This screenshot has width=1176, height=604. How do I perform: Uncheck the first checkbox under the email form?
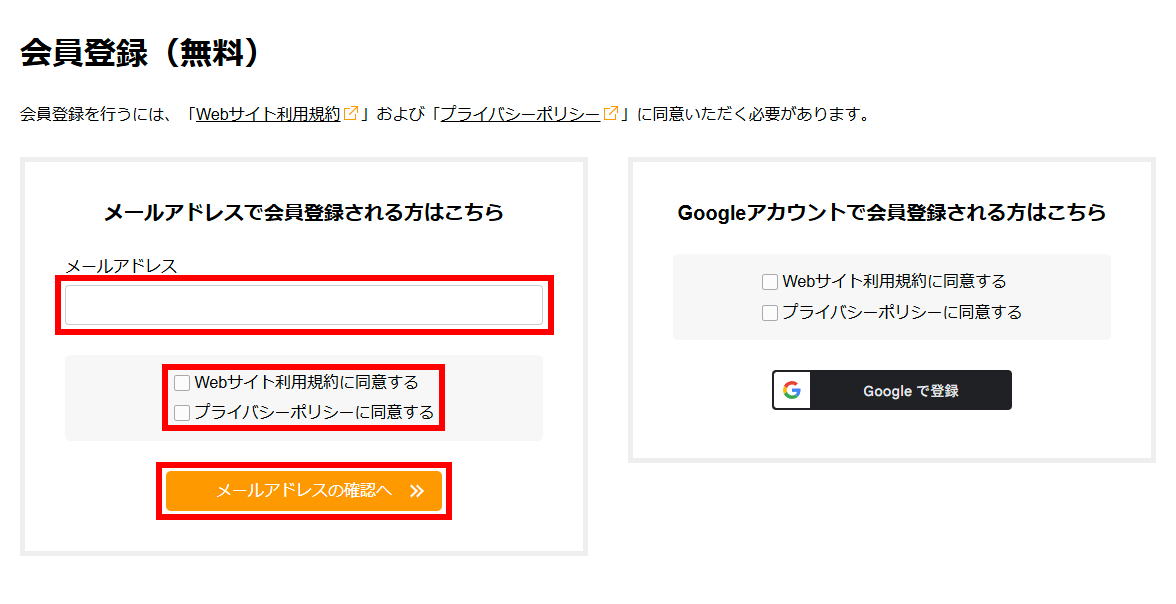181,382
